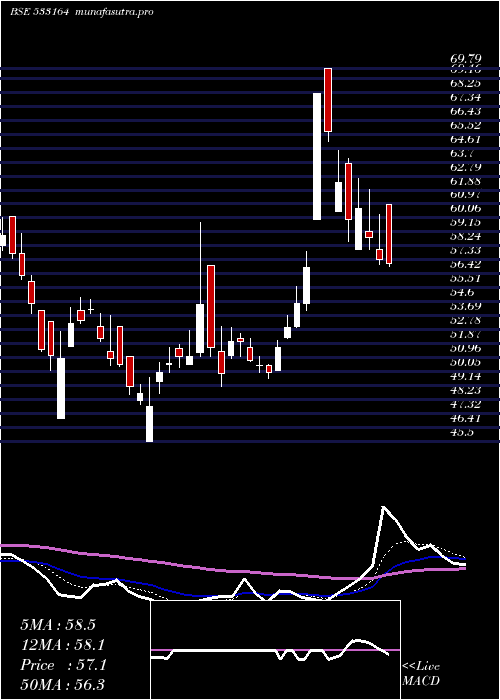Click the BSE 533164 ticker label
This screenshot has height=700, width=500.
tap(39, 12)
